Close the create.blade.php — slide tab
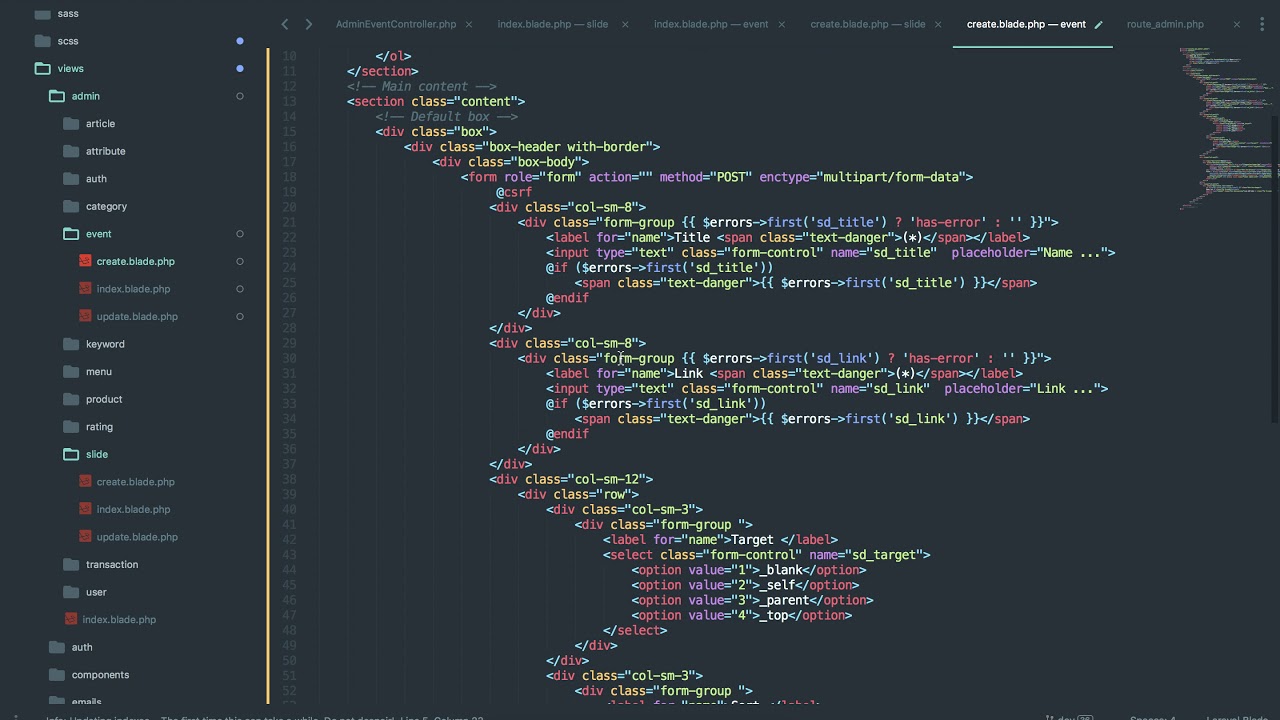 coord(937,24)
